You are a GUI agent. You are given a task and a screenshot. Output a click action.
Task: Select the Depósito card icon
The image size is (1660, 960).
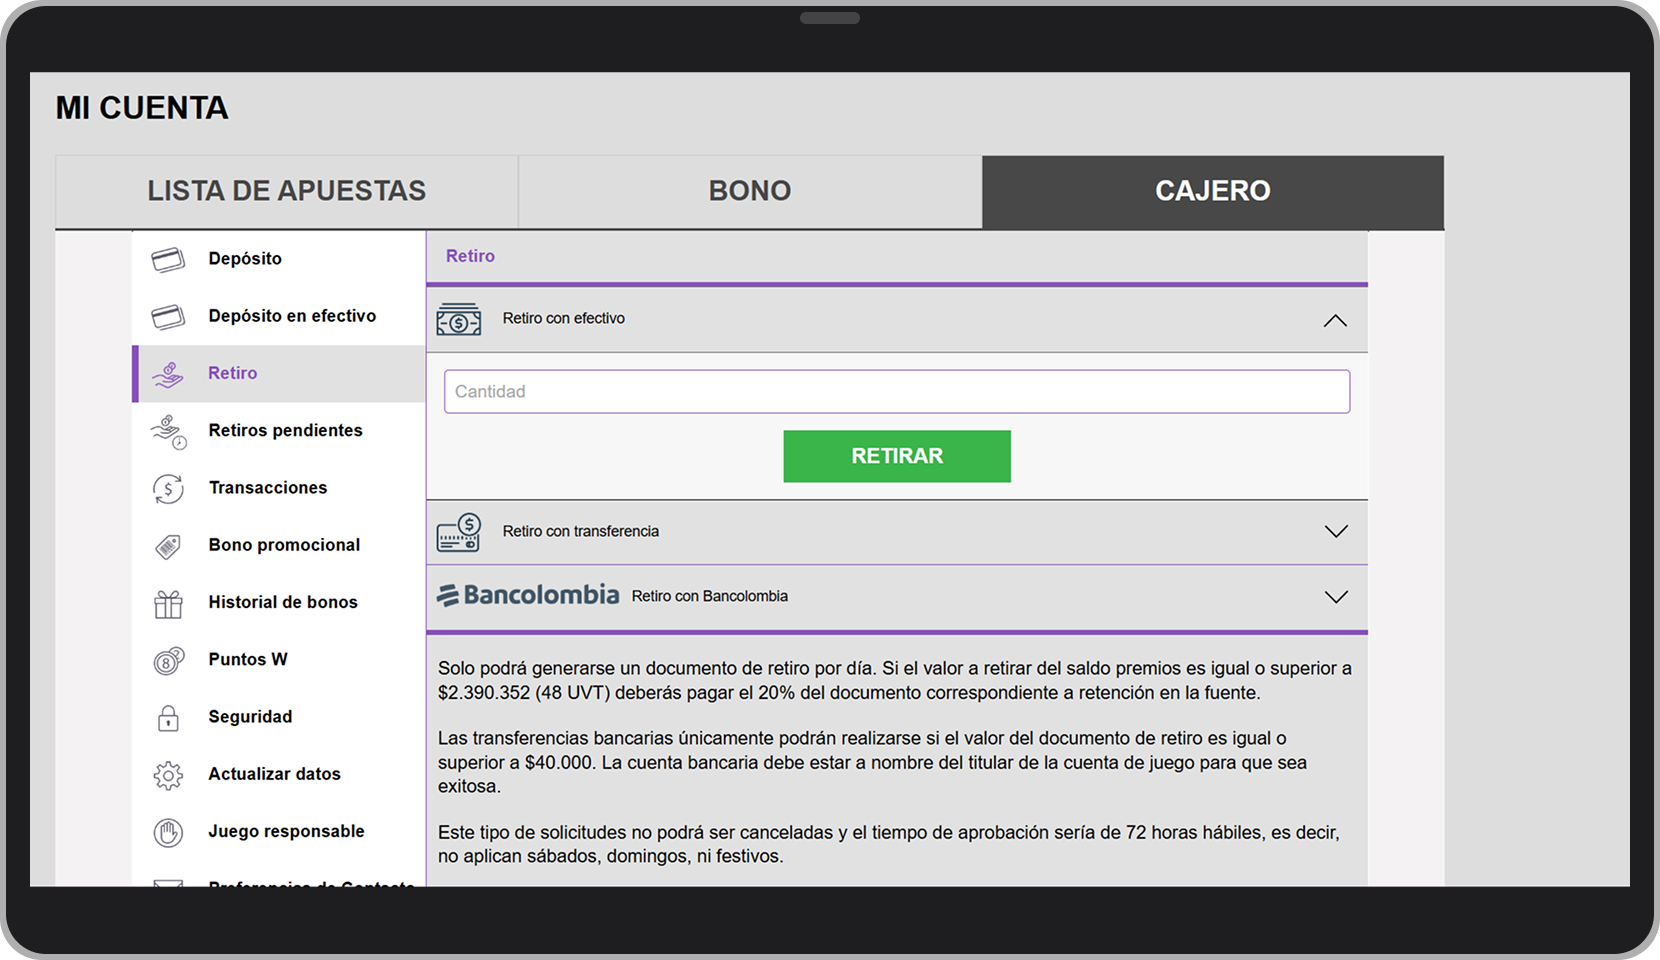pos(168,258)
